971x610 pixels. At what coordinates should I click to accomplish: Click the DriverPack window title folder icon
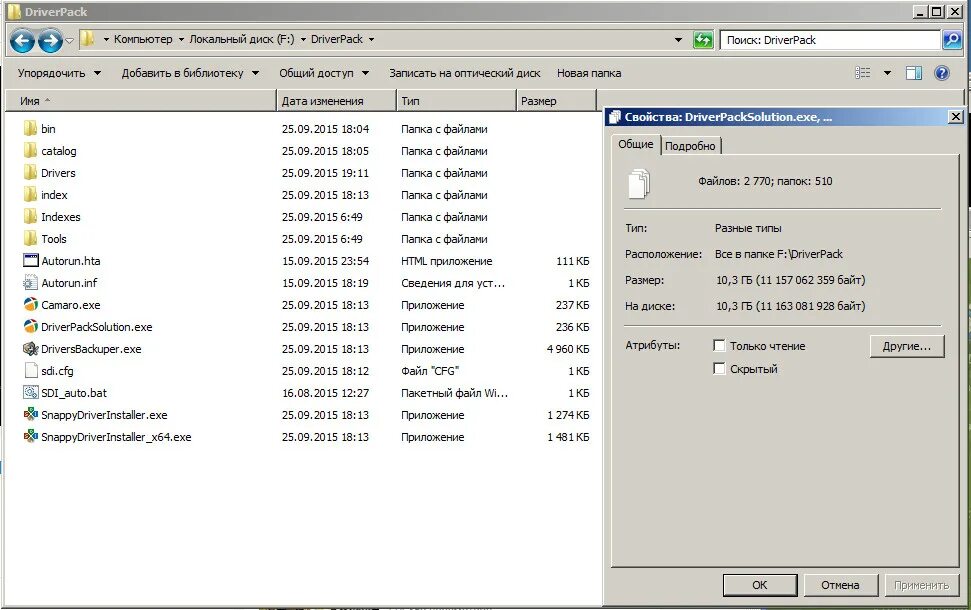(x=14, y=11)
